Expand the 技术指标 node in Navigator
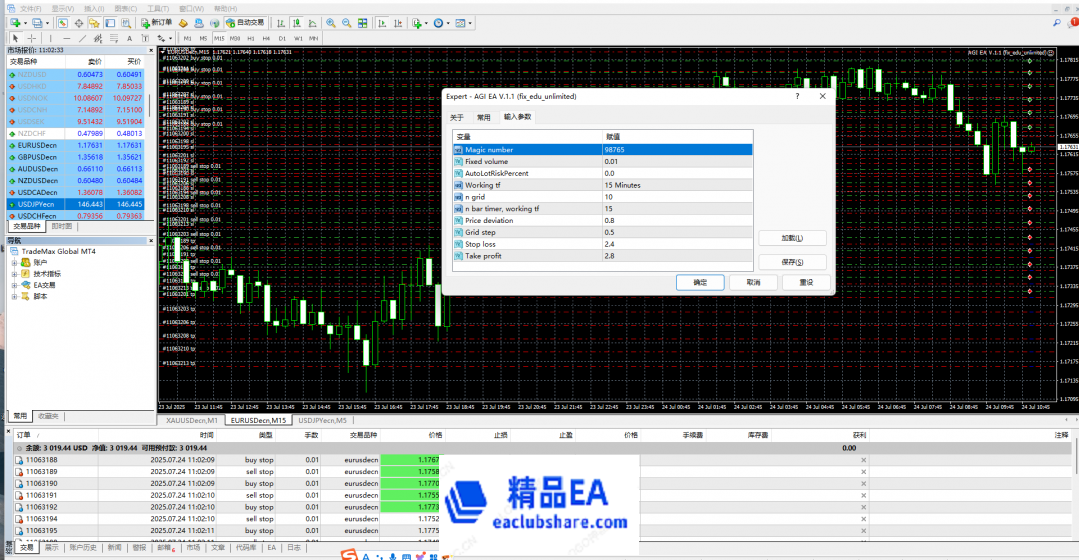This screenshot has height=560, width=1079. click(14, 274)
